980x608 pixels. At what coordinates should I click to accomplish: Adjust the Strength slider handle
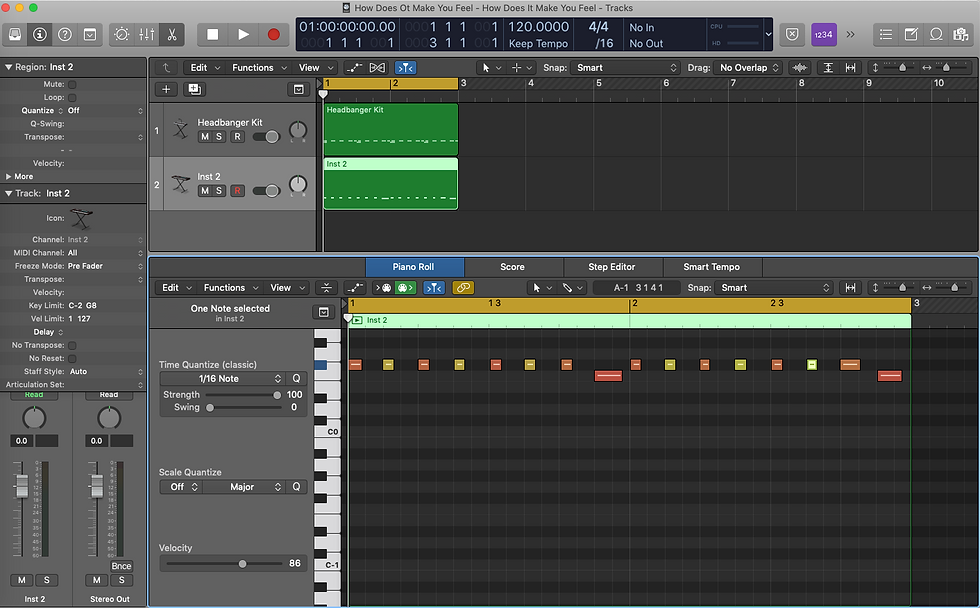click(x=277, y=395)
